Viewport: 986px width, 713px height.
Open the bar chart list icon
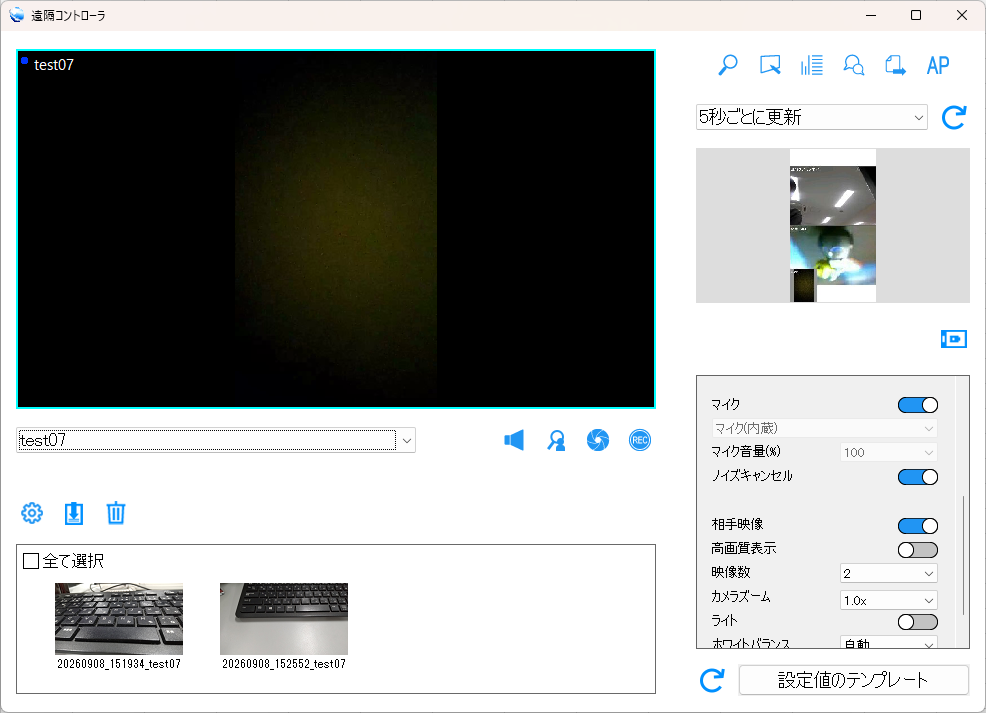812,65
